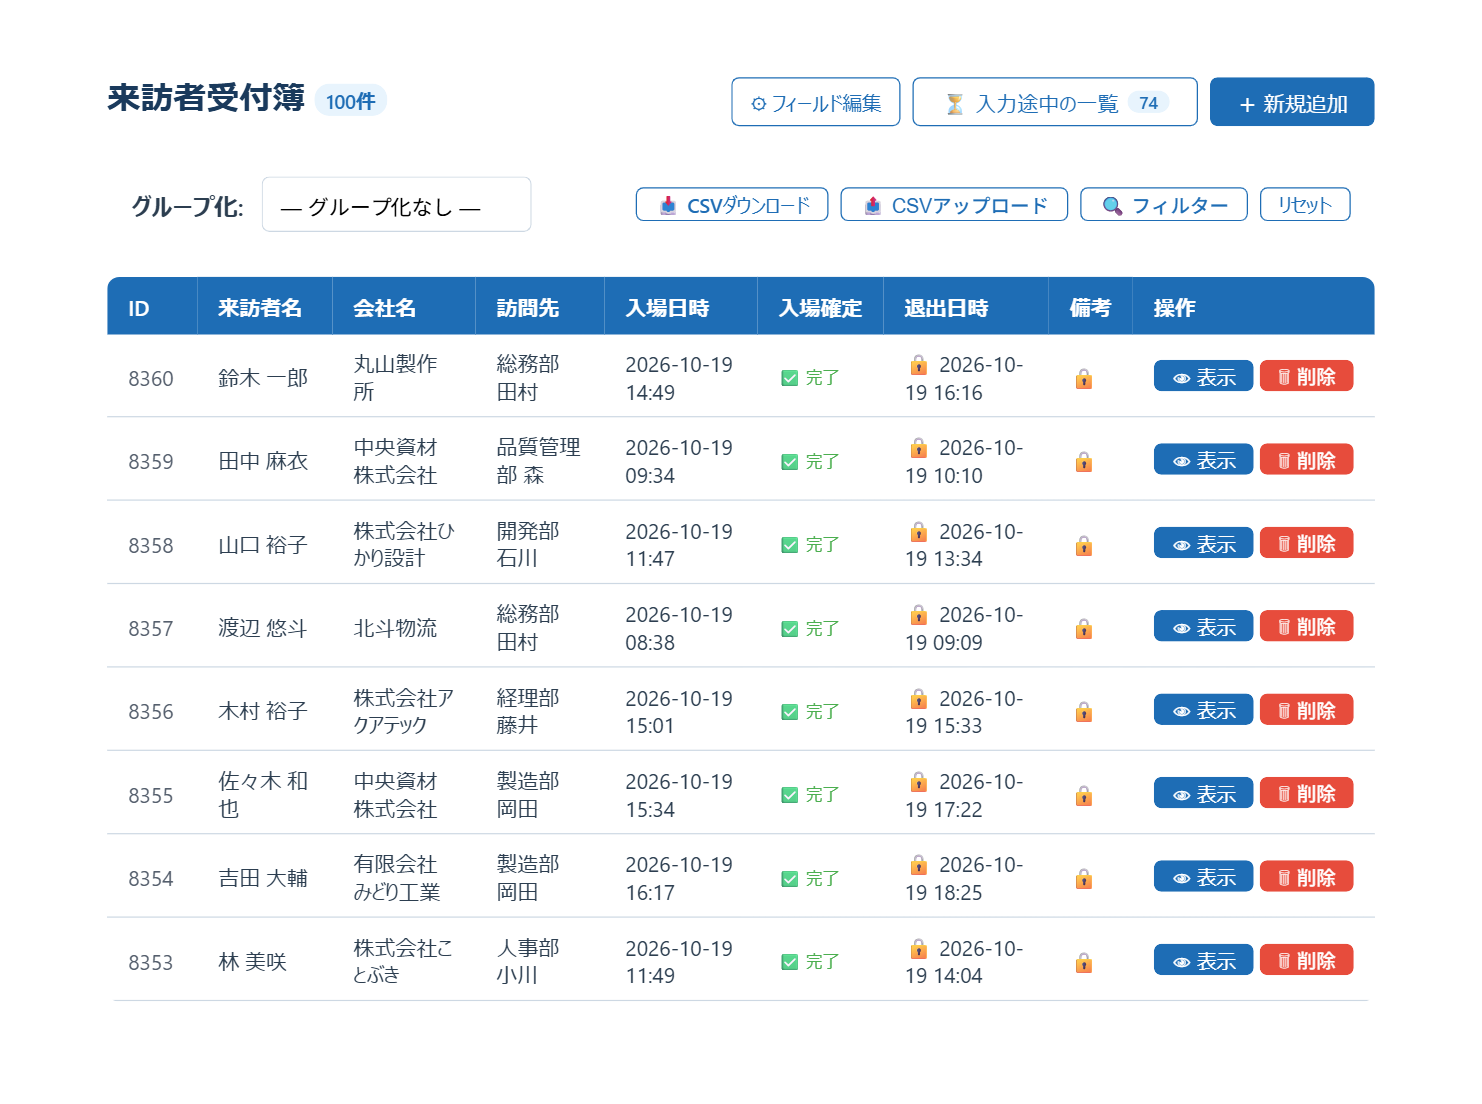The height and width of the screenshot is (1104, 1482).
Task: Click the 備考 lock icon for ID 8357
Action: click(x=1083, y=629)
